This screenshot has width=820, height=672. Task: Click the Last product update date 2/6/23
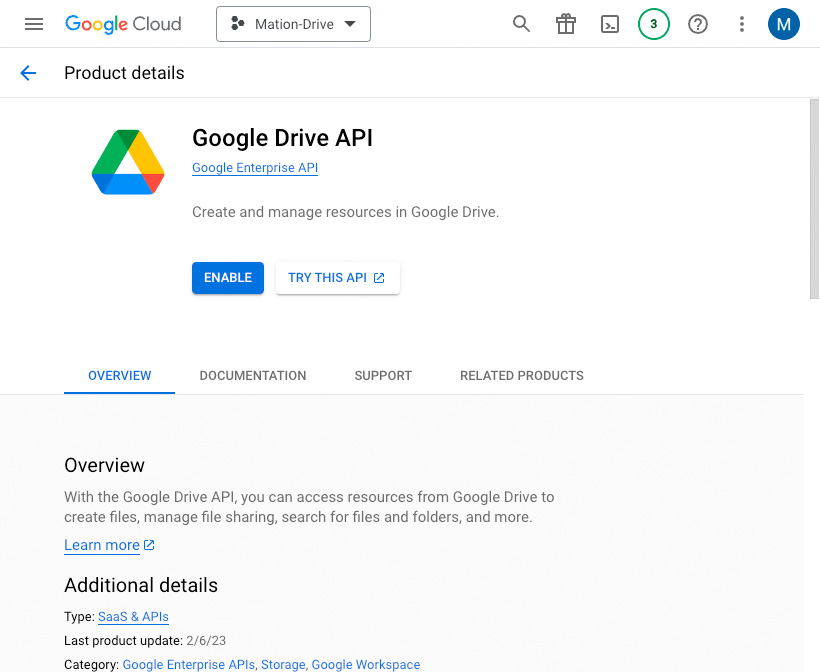[206, 641]
